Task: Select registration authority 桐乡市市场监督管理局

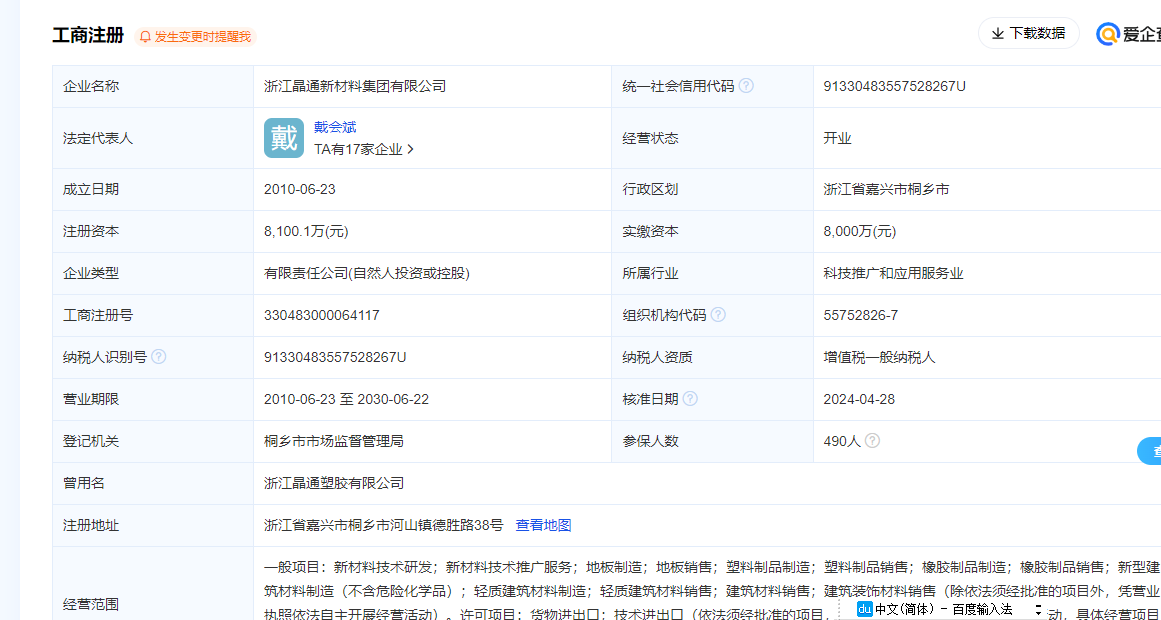Action: (x=333, y=441)
